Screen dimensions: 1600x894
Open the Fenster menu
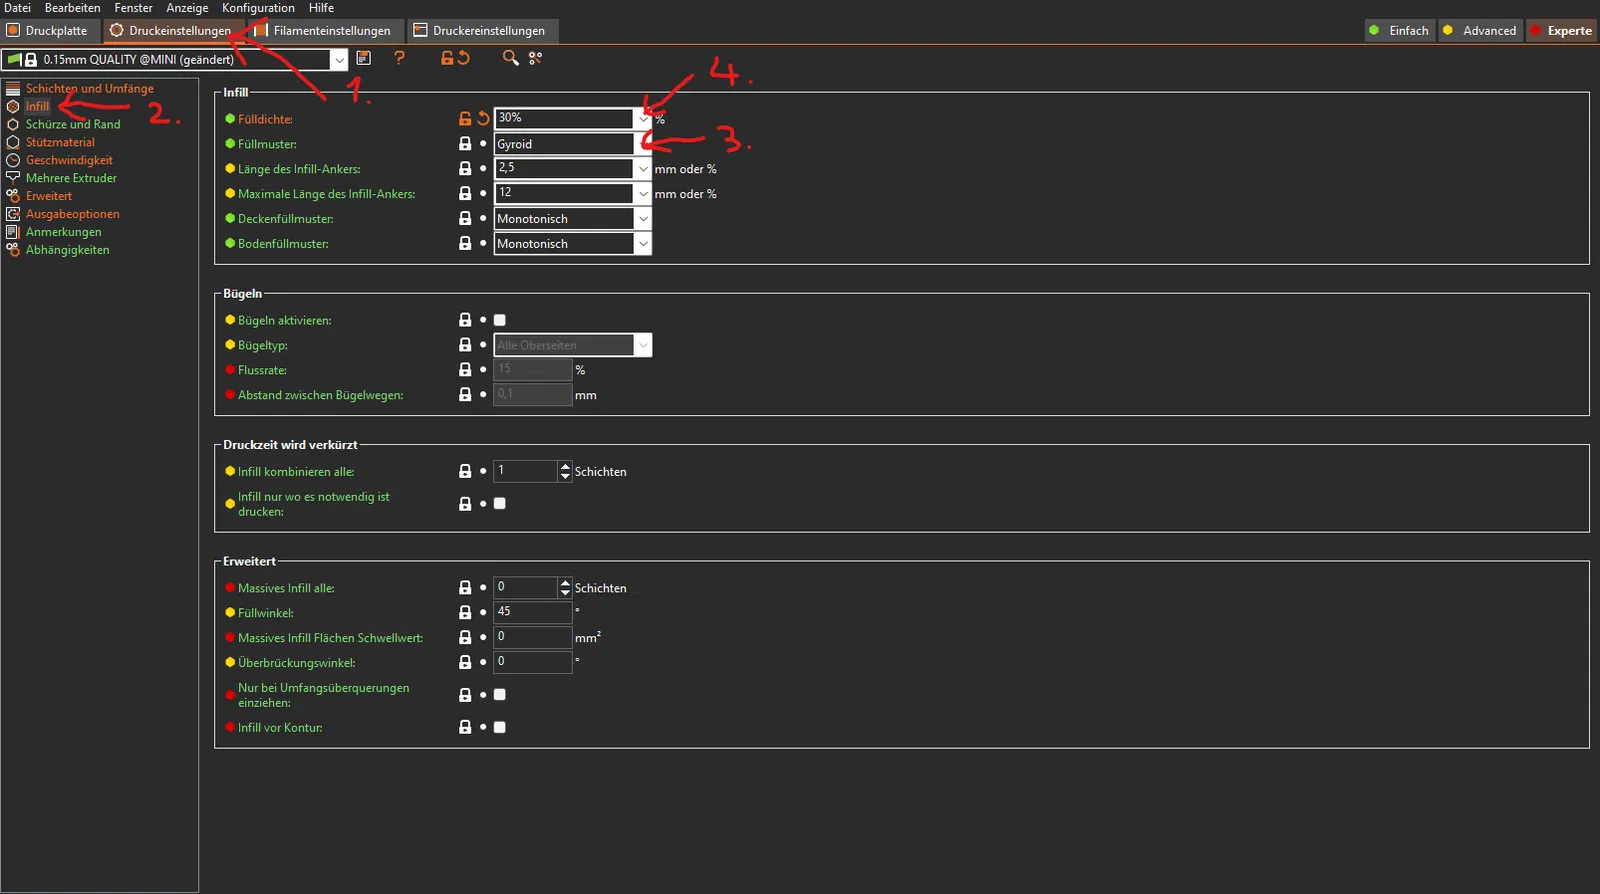(x=133, y=8)
